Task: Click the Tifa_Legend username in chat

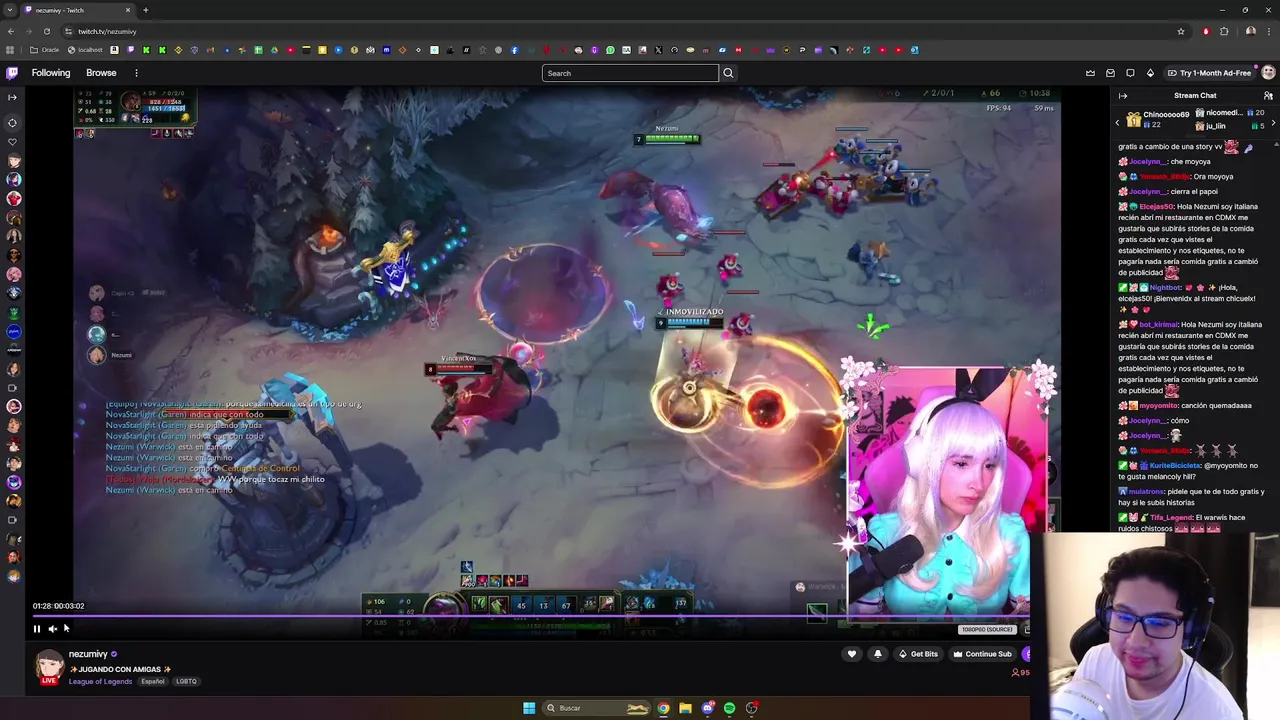Action: coord(1171,517)
